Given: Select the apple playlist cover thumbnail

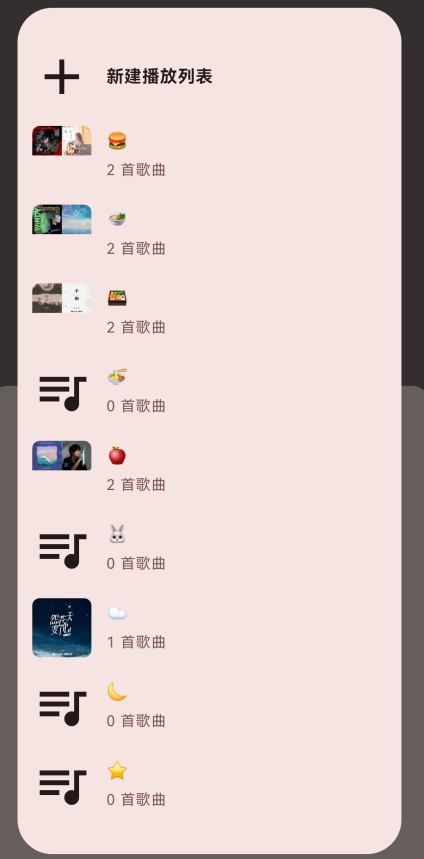Looking at the screenshot, I should click(62, 456).
